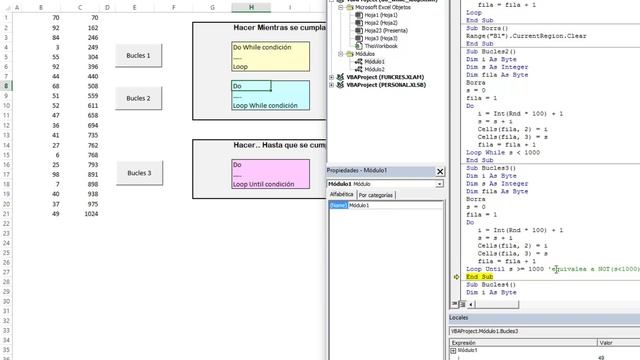The image size is (640, 360).
Task: Click Módulo2 module icon
Action: [359, 69]
